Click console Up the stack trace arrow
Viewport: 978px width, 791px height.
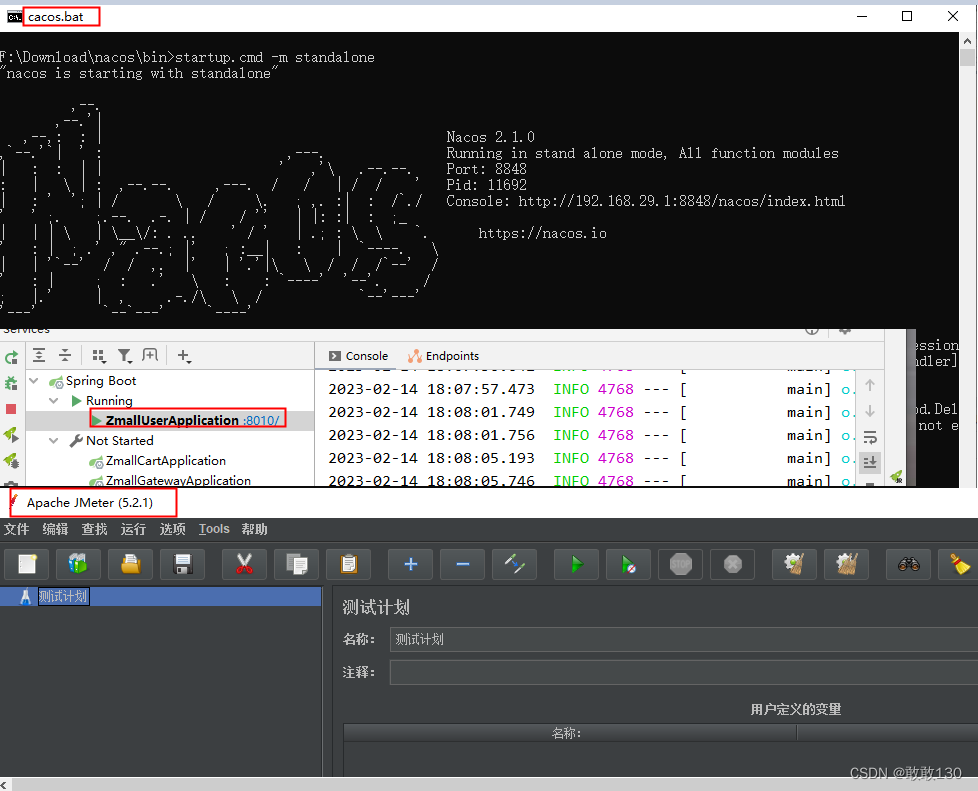coord(870,385)
